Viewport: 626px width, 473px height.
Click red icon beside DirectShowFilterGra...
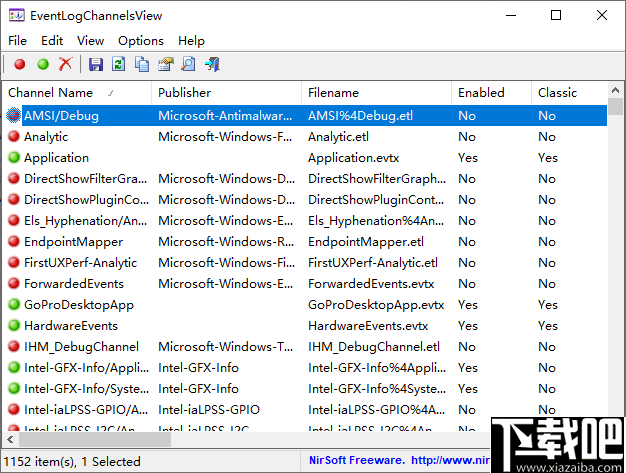[x=14, y=178]
